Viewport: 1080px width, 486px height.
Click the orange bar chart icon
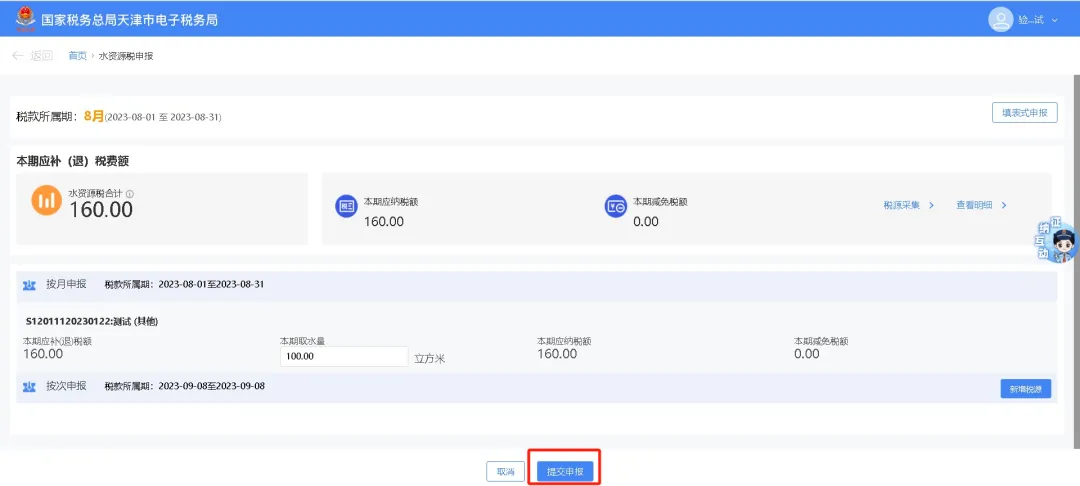pos(46,200)
